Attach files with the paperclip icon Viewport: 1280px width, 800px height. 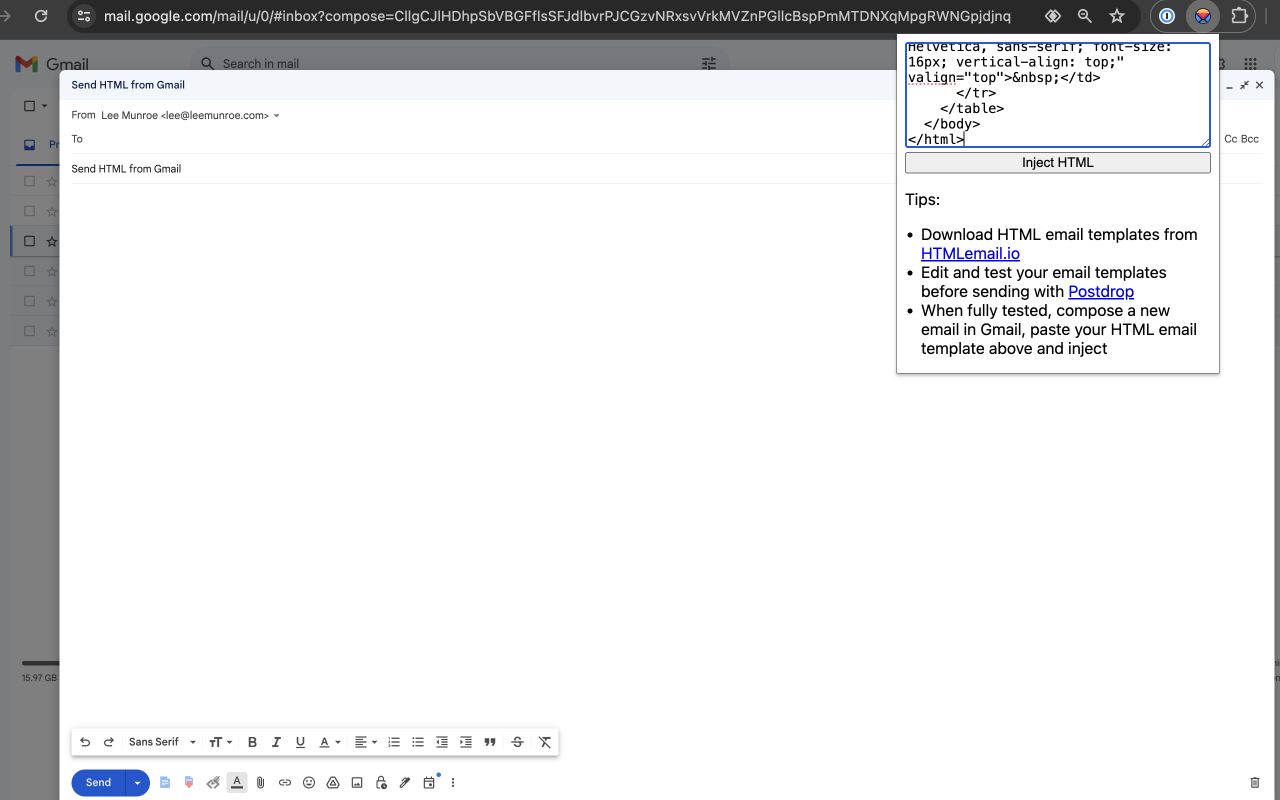[x=261, y=783]
